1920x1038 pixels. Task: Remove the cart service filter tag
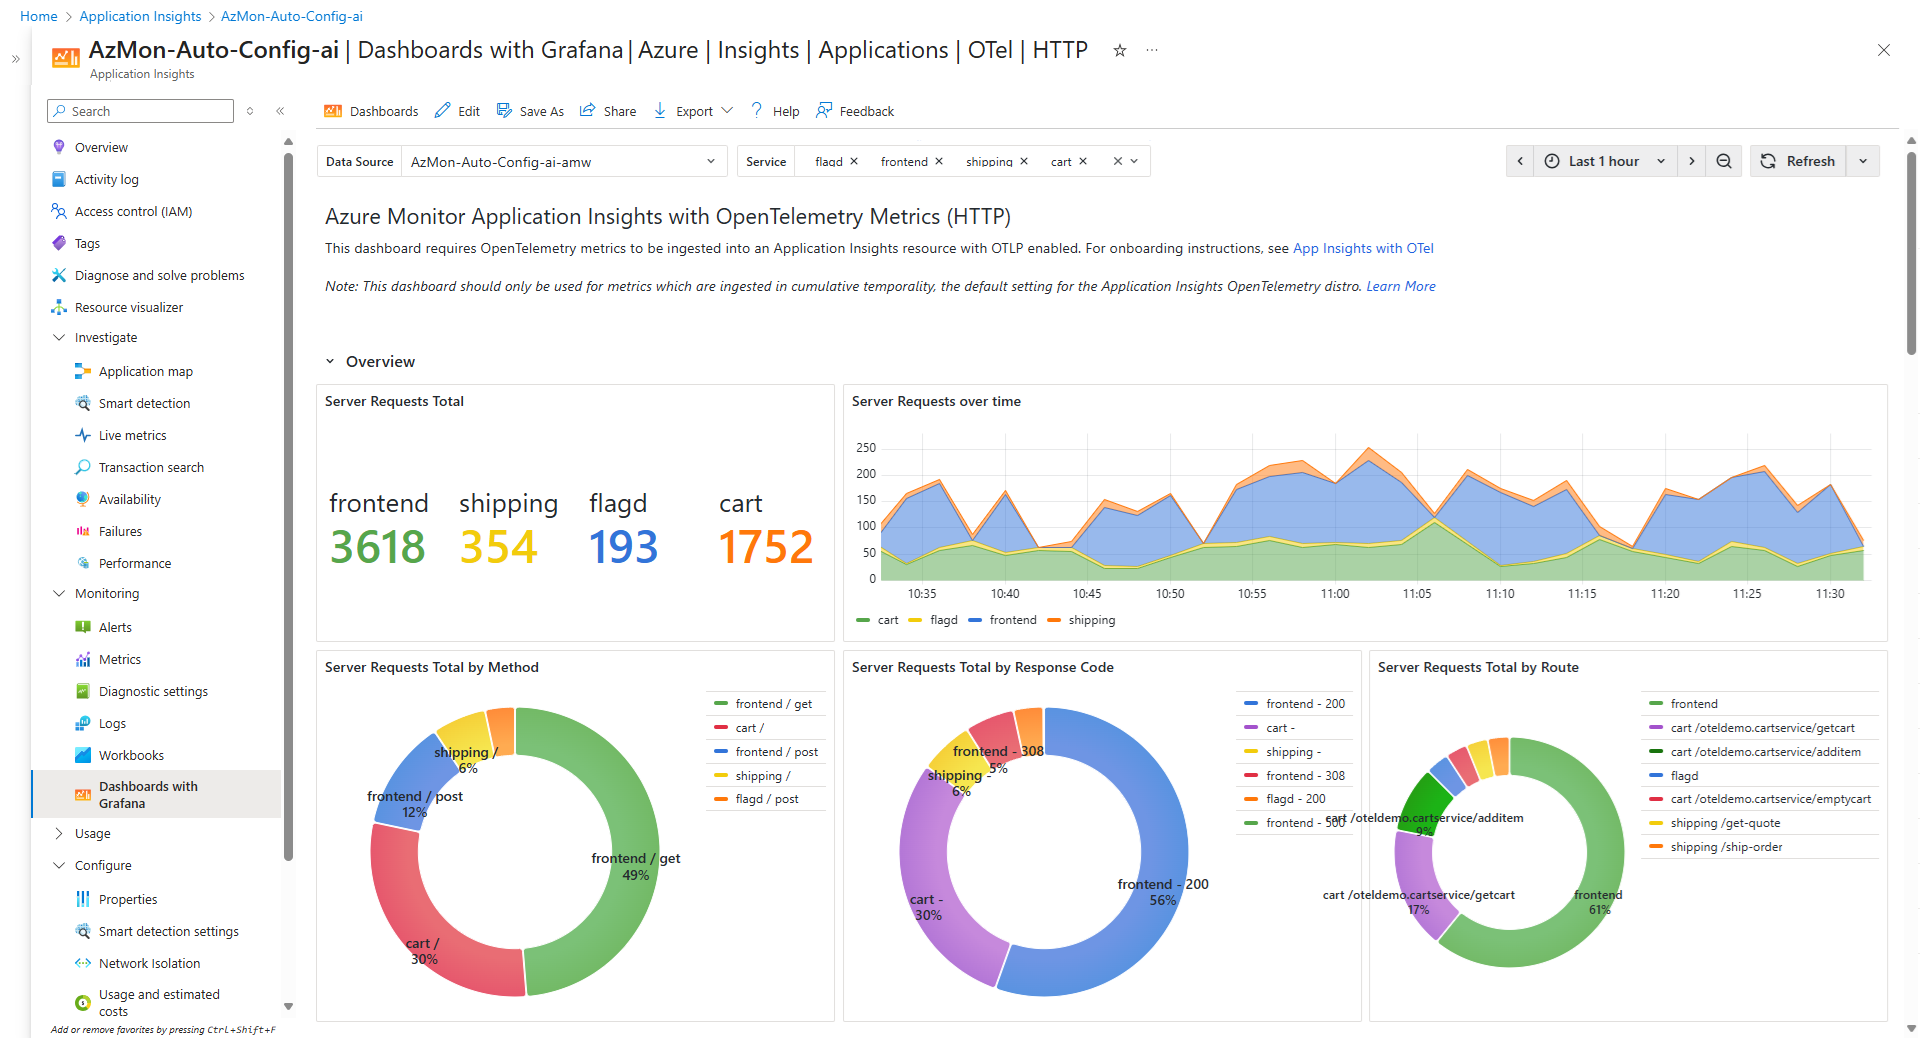click(1083, 161)
